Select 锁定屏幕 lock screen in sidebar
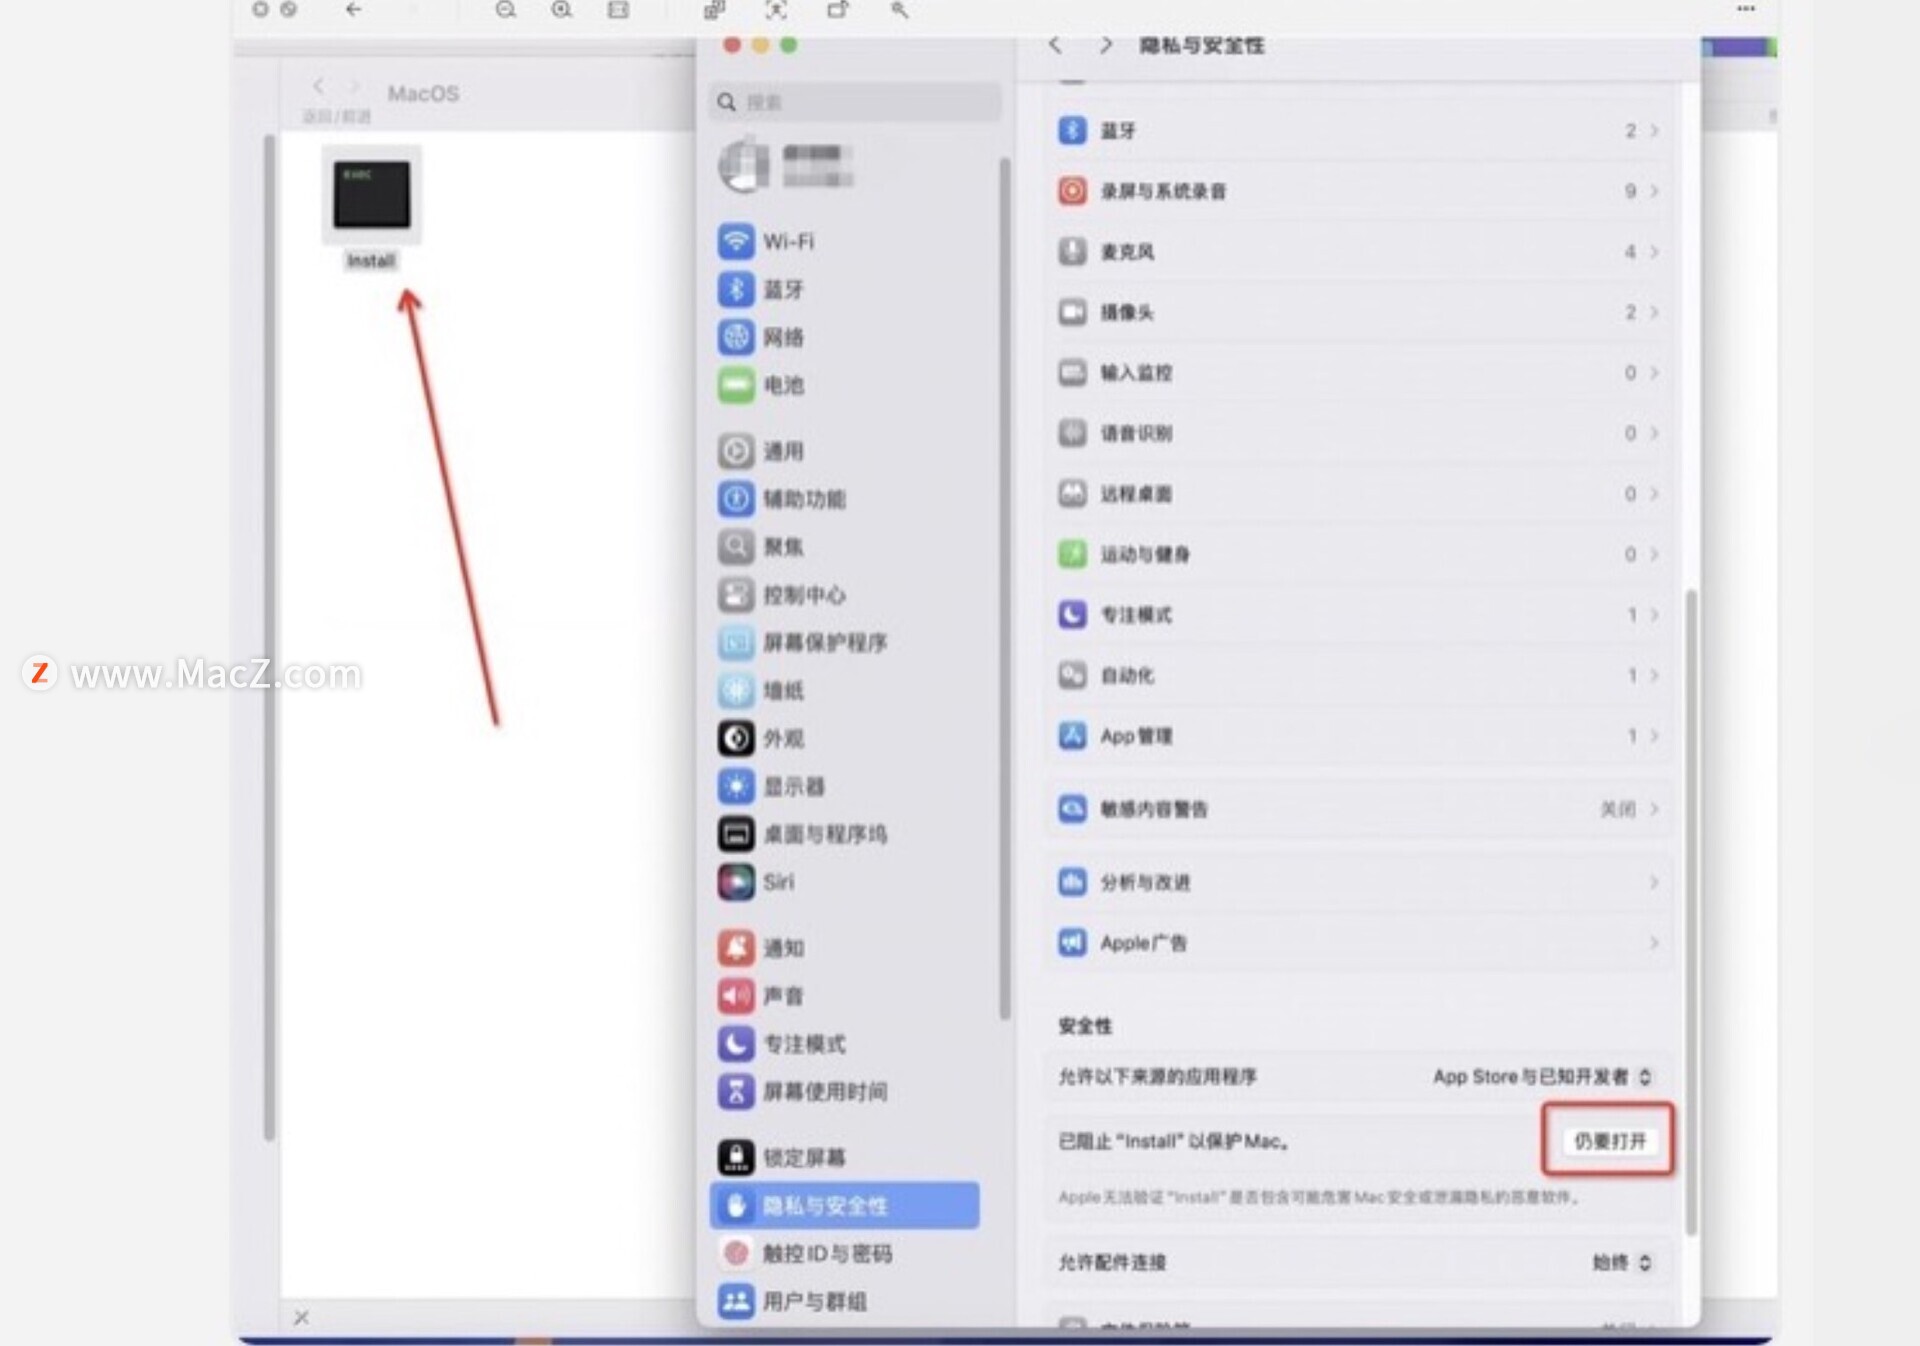The height and width of the screenshot is (1346, 1920). (845, 1157)
